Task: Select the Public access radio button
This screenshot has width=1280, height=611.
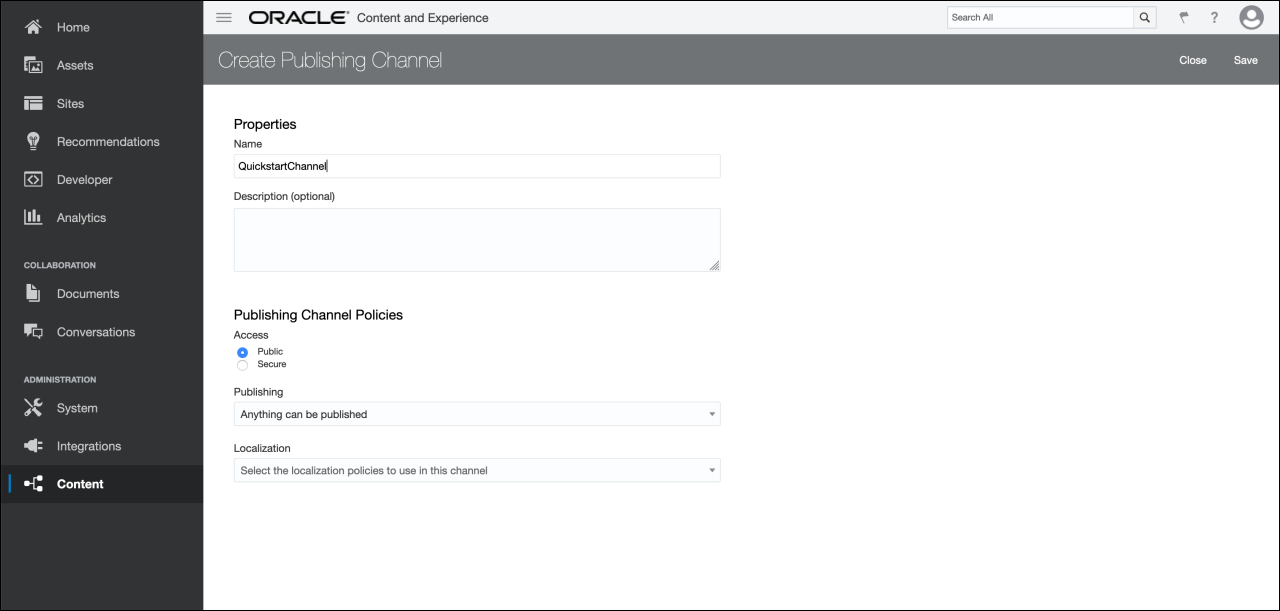Action: coord(242,352)
